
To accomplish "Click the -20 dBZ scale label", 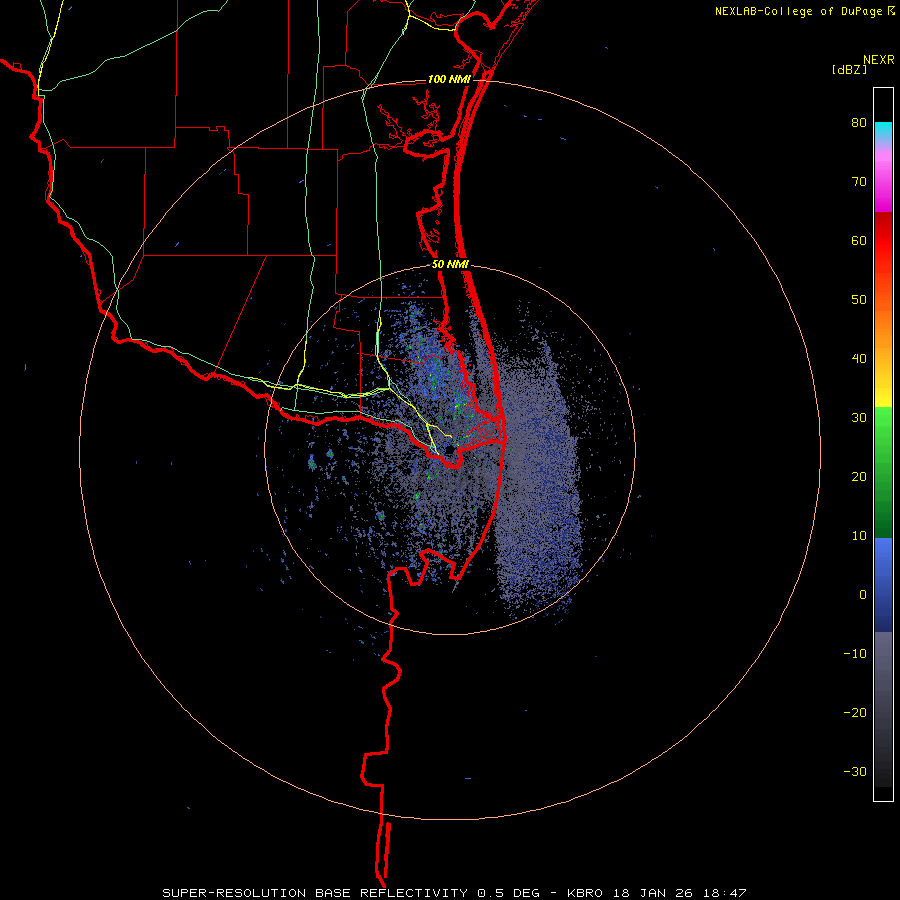I will [x=855, y=713].
